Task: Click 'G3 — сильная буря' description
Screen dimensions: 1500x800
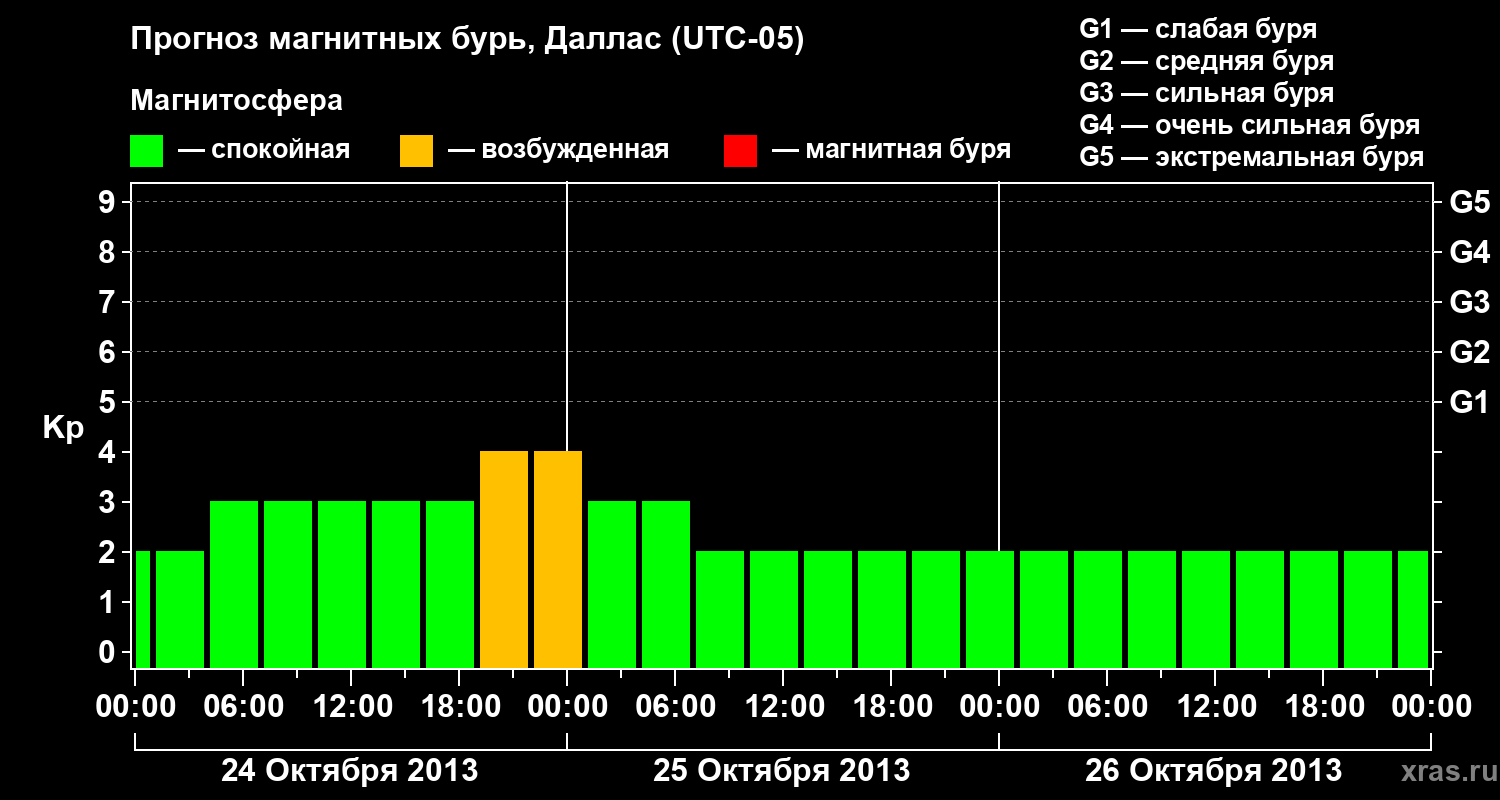Action: pyautogui.click(x=1206, y=93)
